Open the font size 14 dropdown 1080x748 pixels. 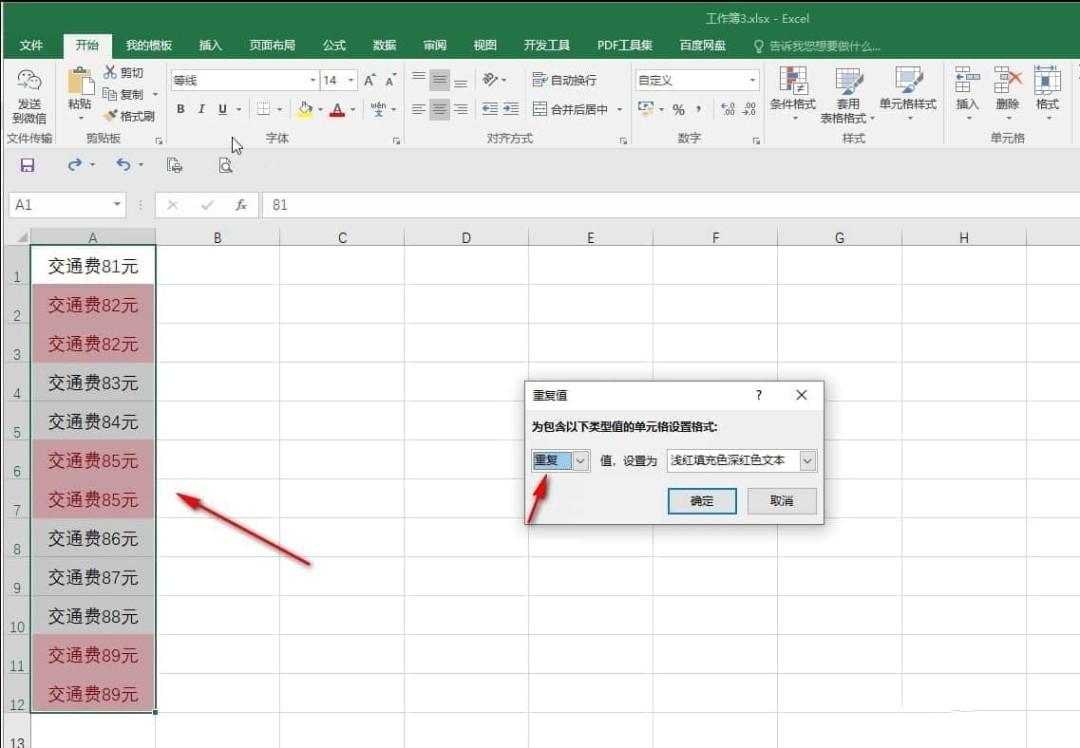click(x=351, y=80)
